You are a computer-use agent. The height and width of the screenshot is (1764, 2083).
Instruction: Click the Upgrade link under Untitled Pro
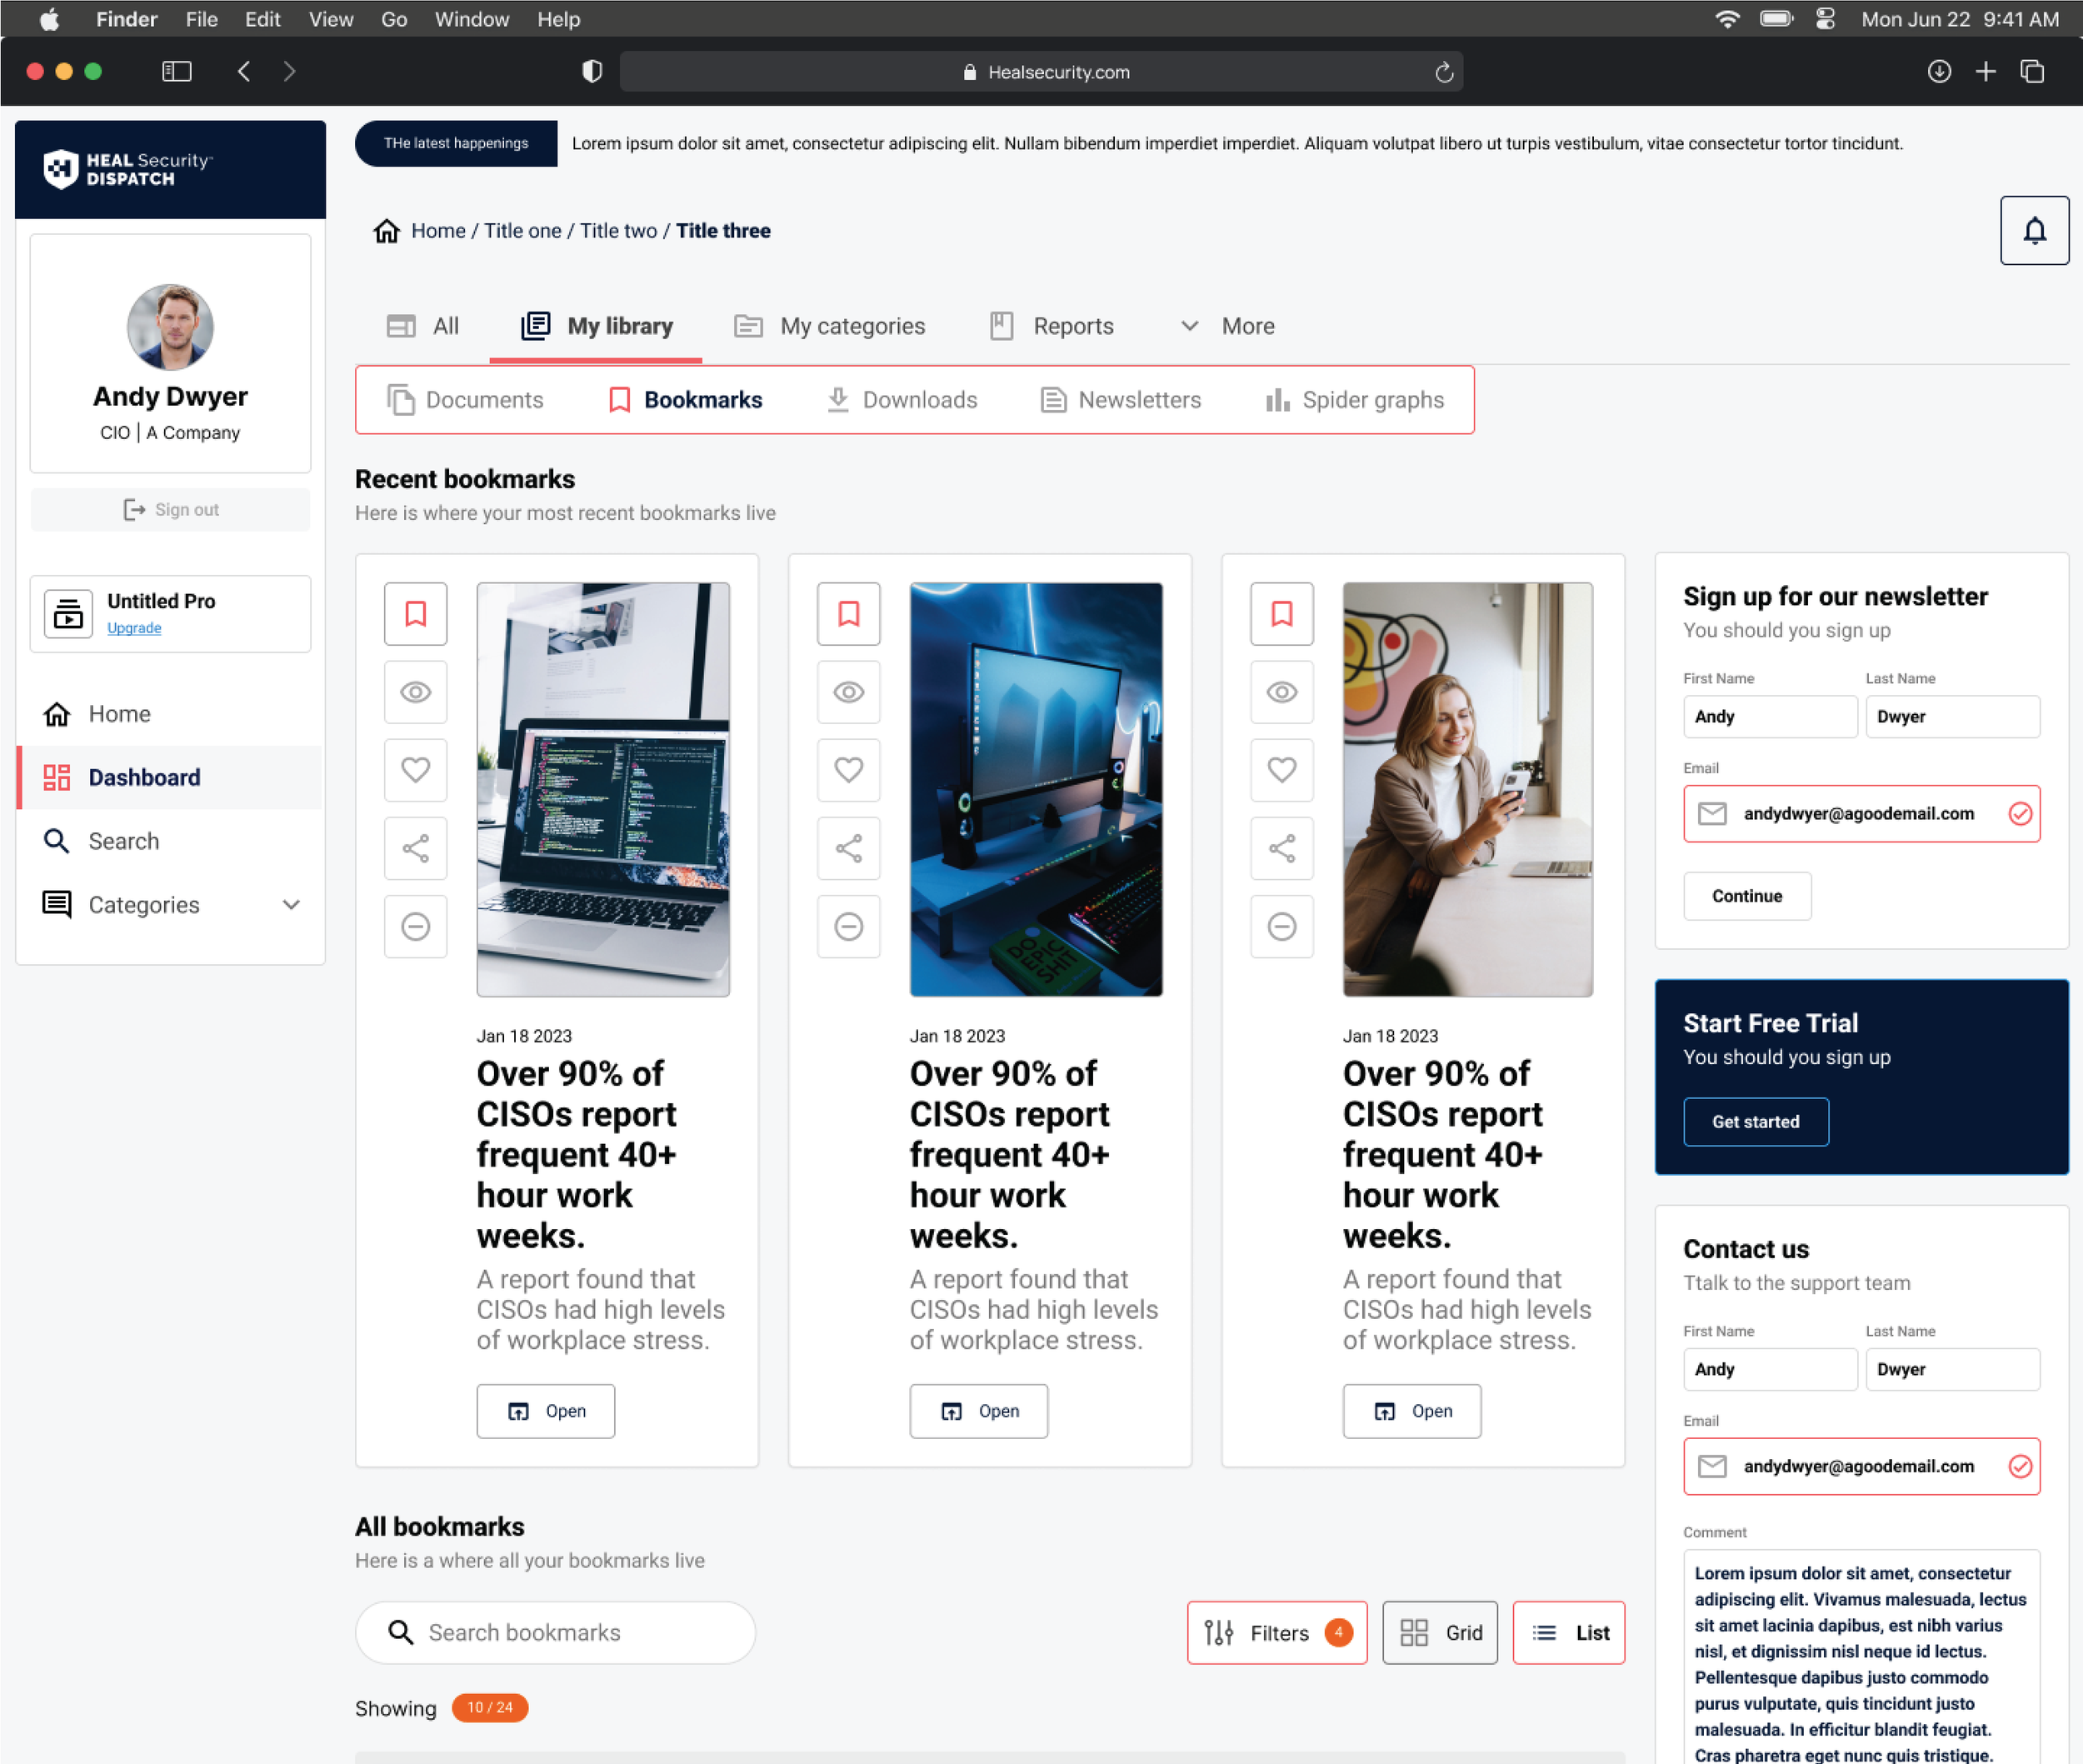coord(134,628)
